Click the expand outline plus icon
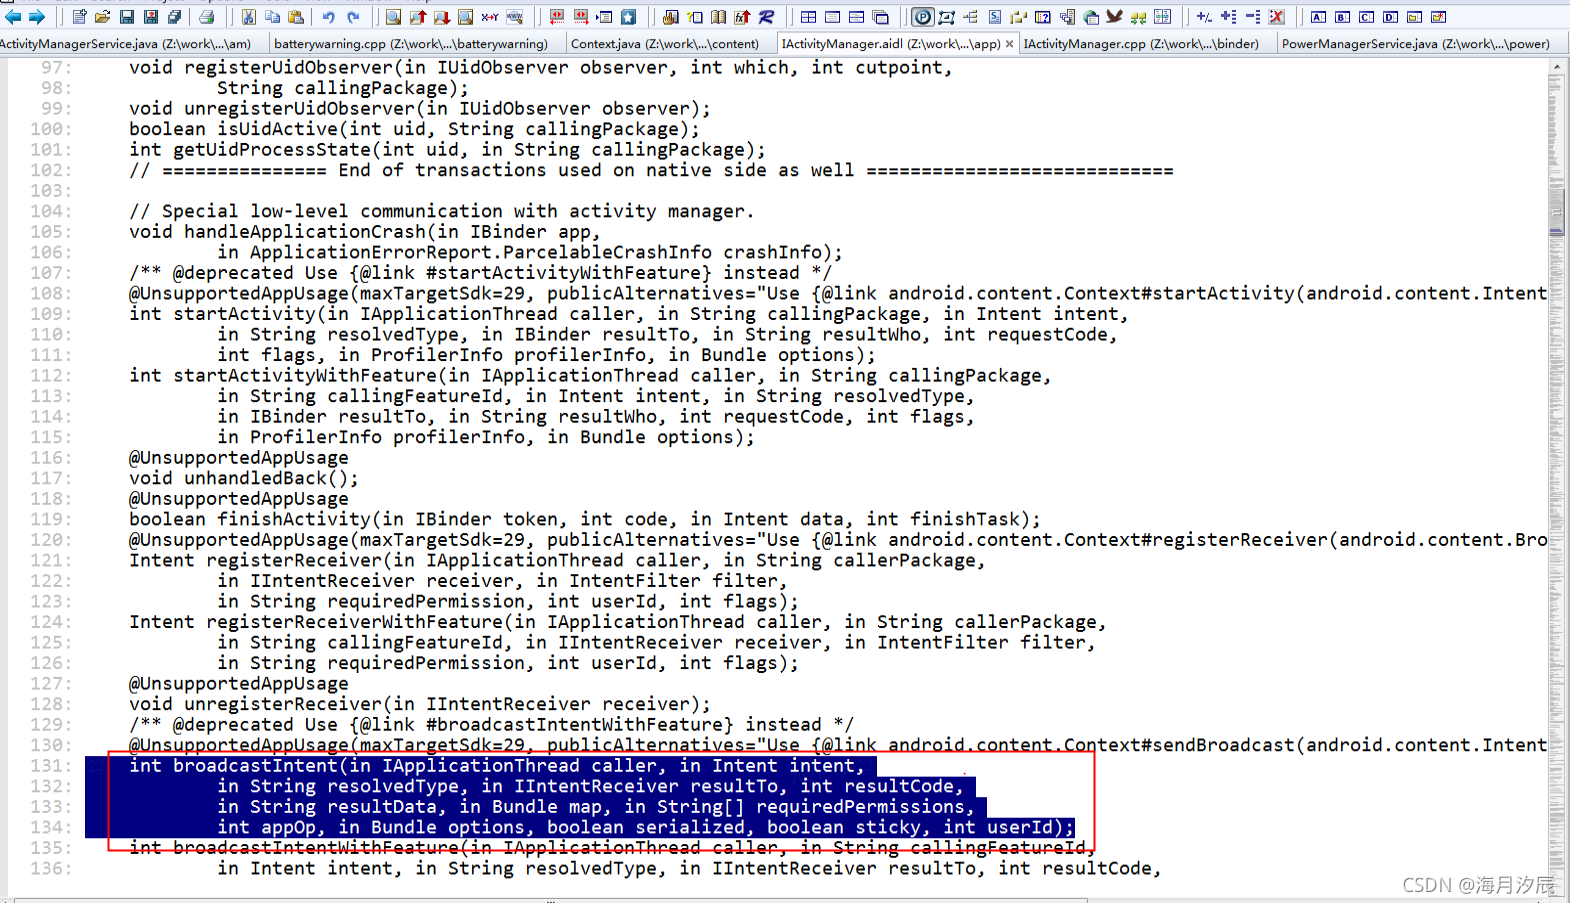 1228,17
